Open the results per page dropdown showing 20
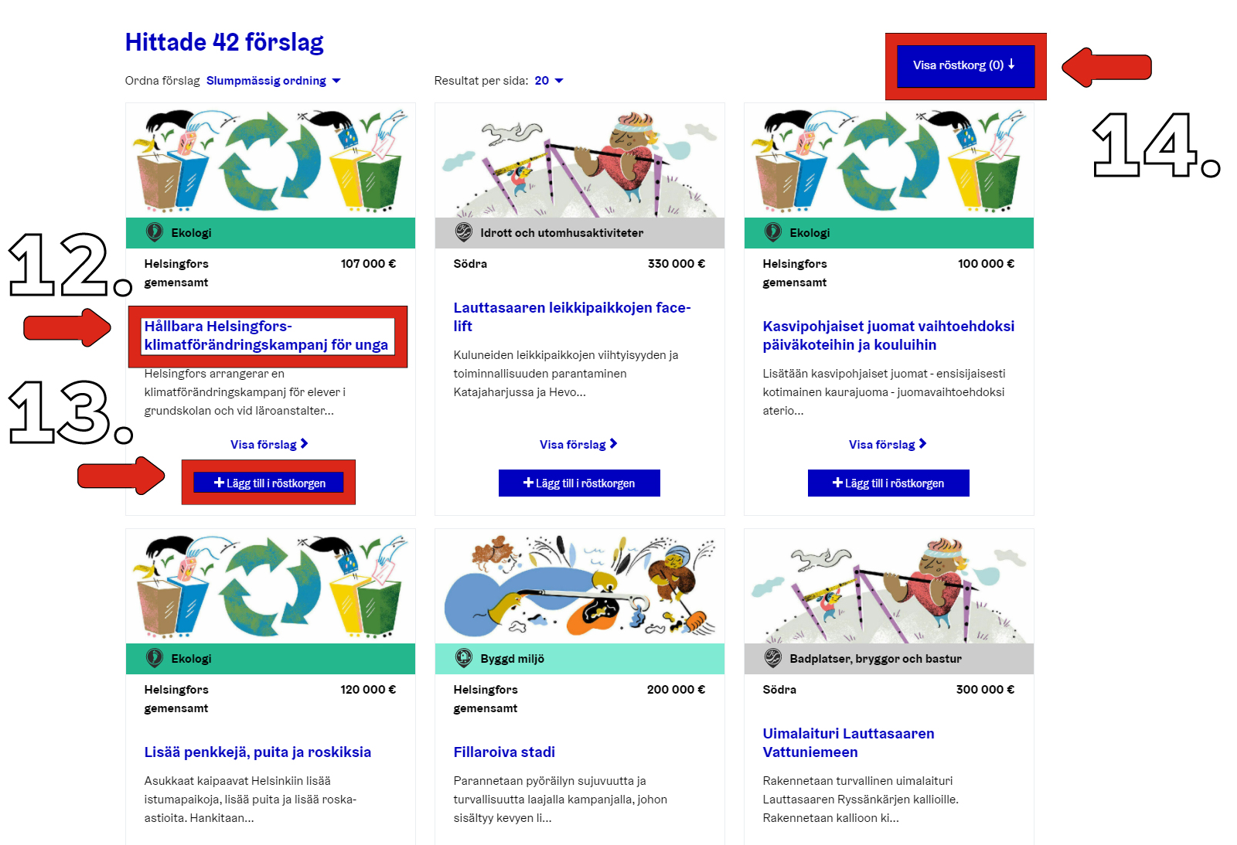The image size is (1237, 845). (549, 81)
